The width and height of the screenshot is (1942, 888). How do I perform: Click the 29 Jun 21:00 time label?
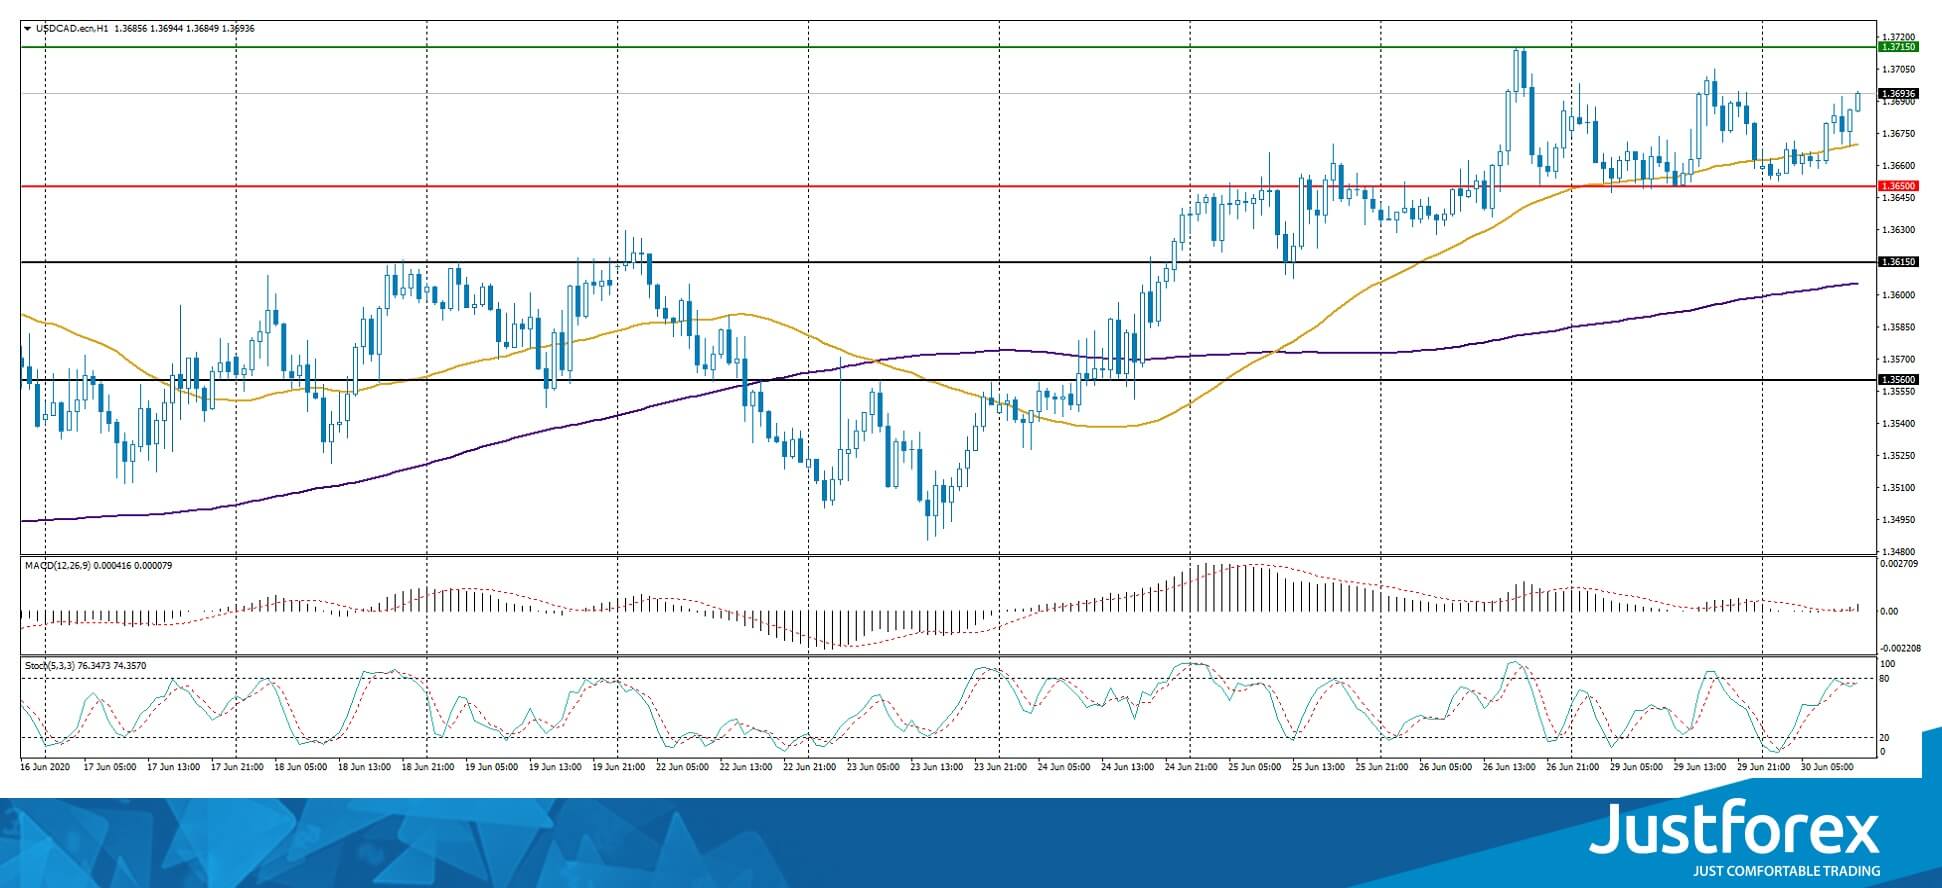click(1763, 767)
